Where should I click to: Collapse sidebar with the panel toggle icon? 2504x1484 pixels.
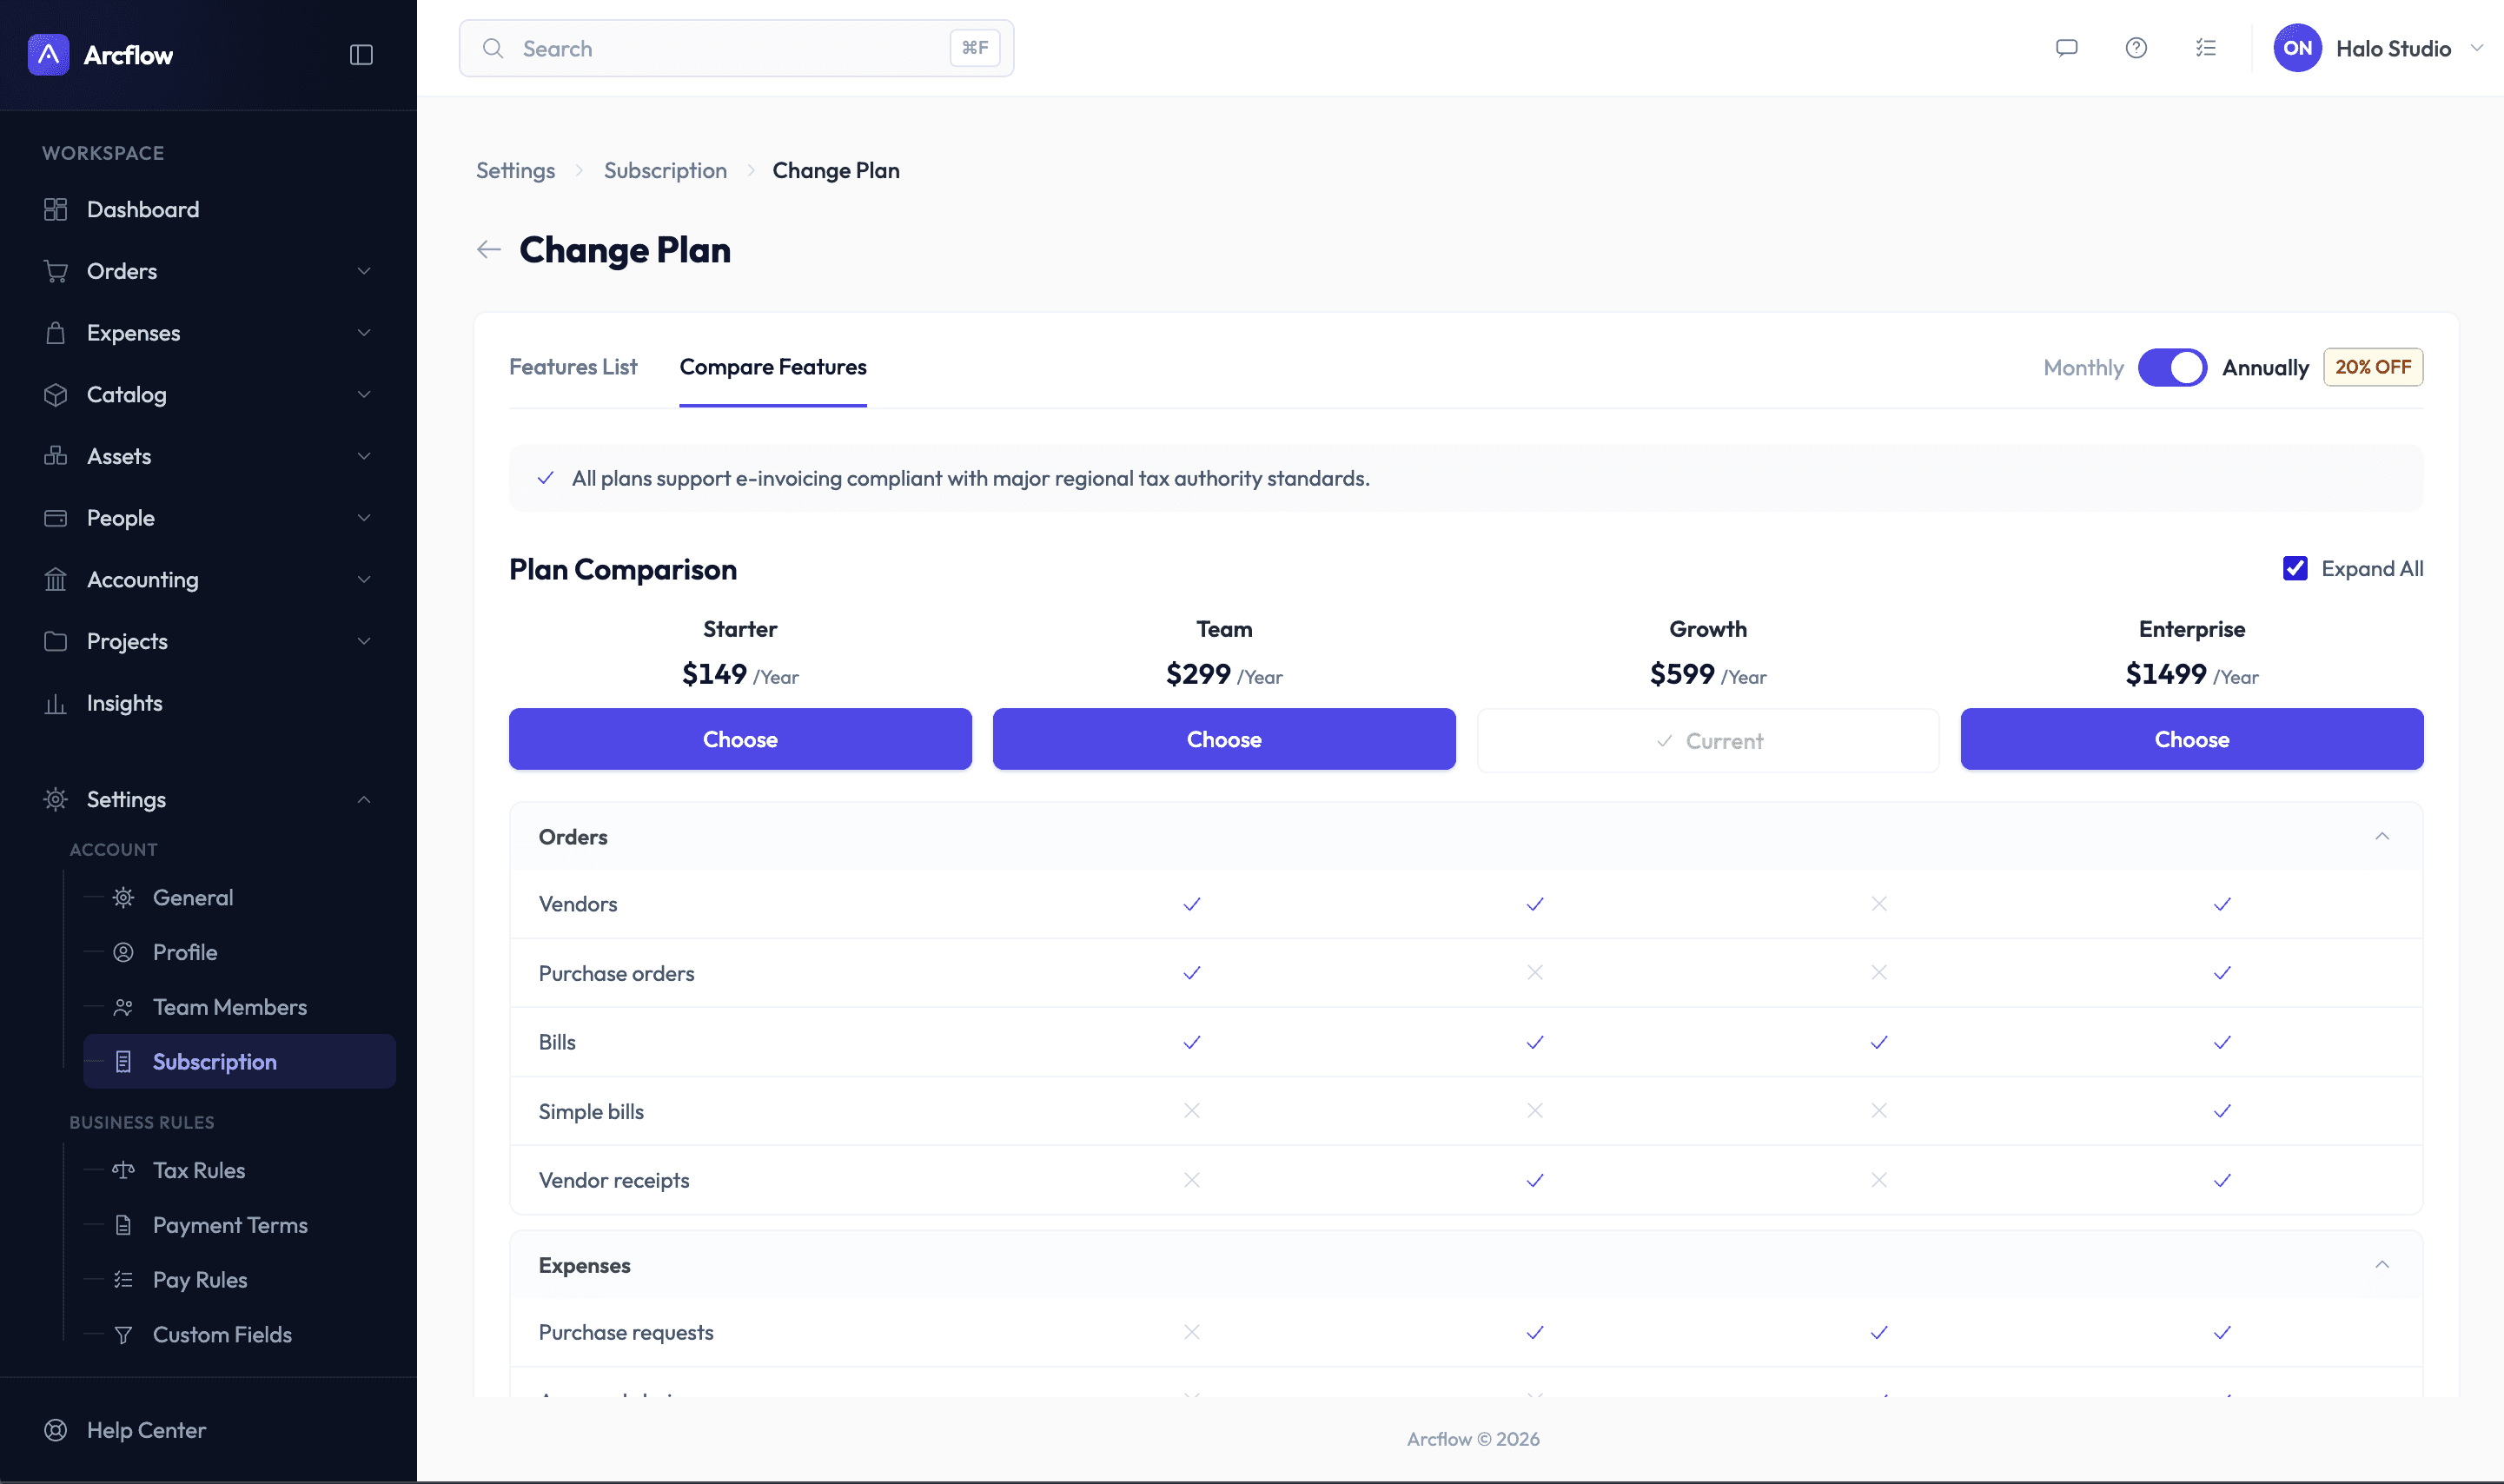[361, 54]
